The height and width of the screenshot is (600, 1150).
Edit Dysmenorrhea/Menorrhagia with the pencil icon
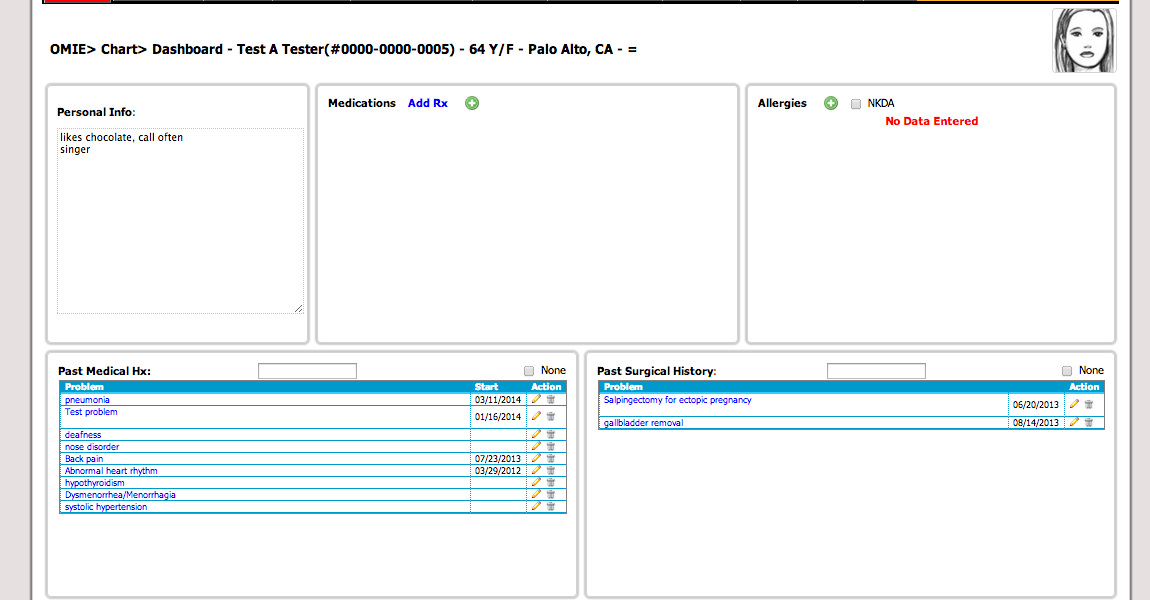[536, 494]
